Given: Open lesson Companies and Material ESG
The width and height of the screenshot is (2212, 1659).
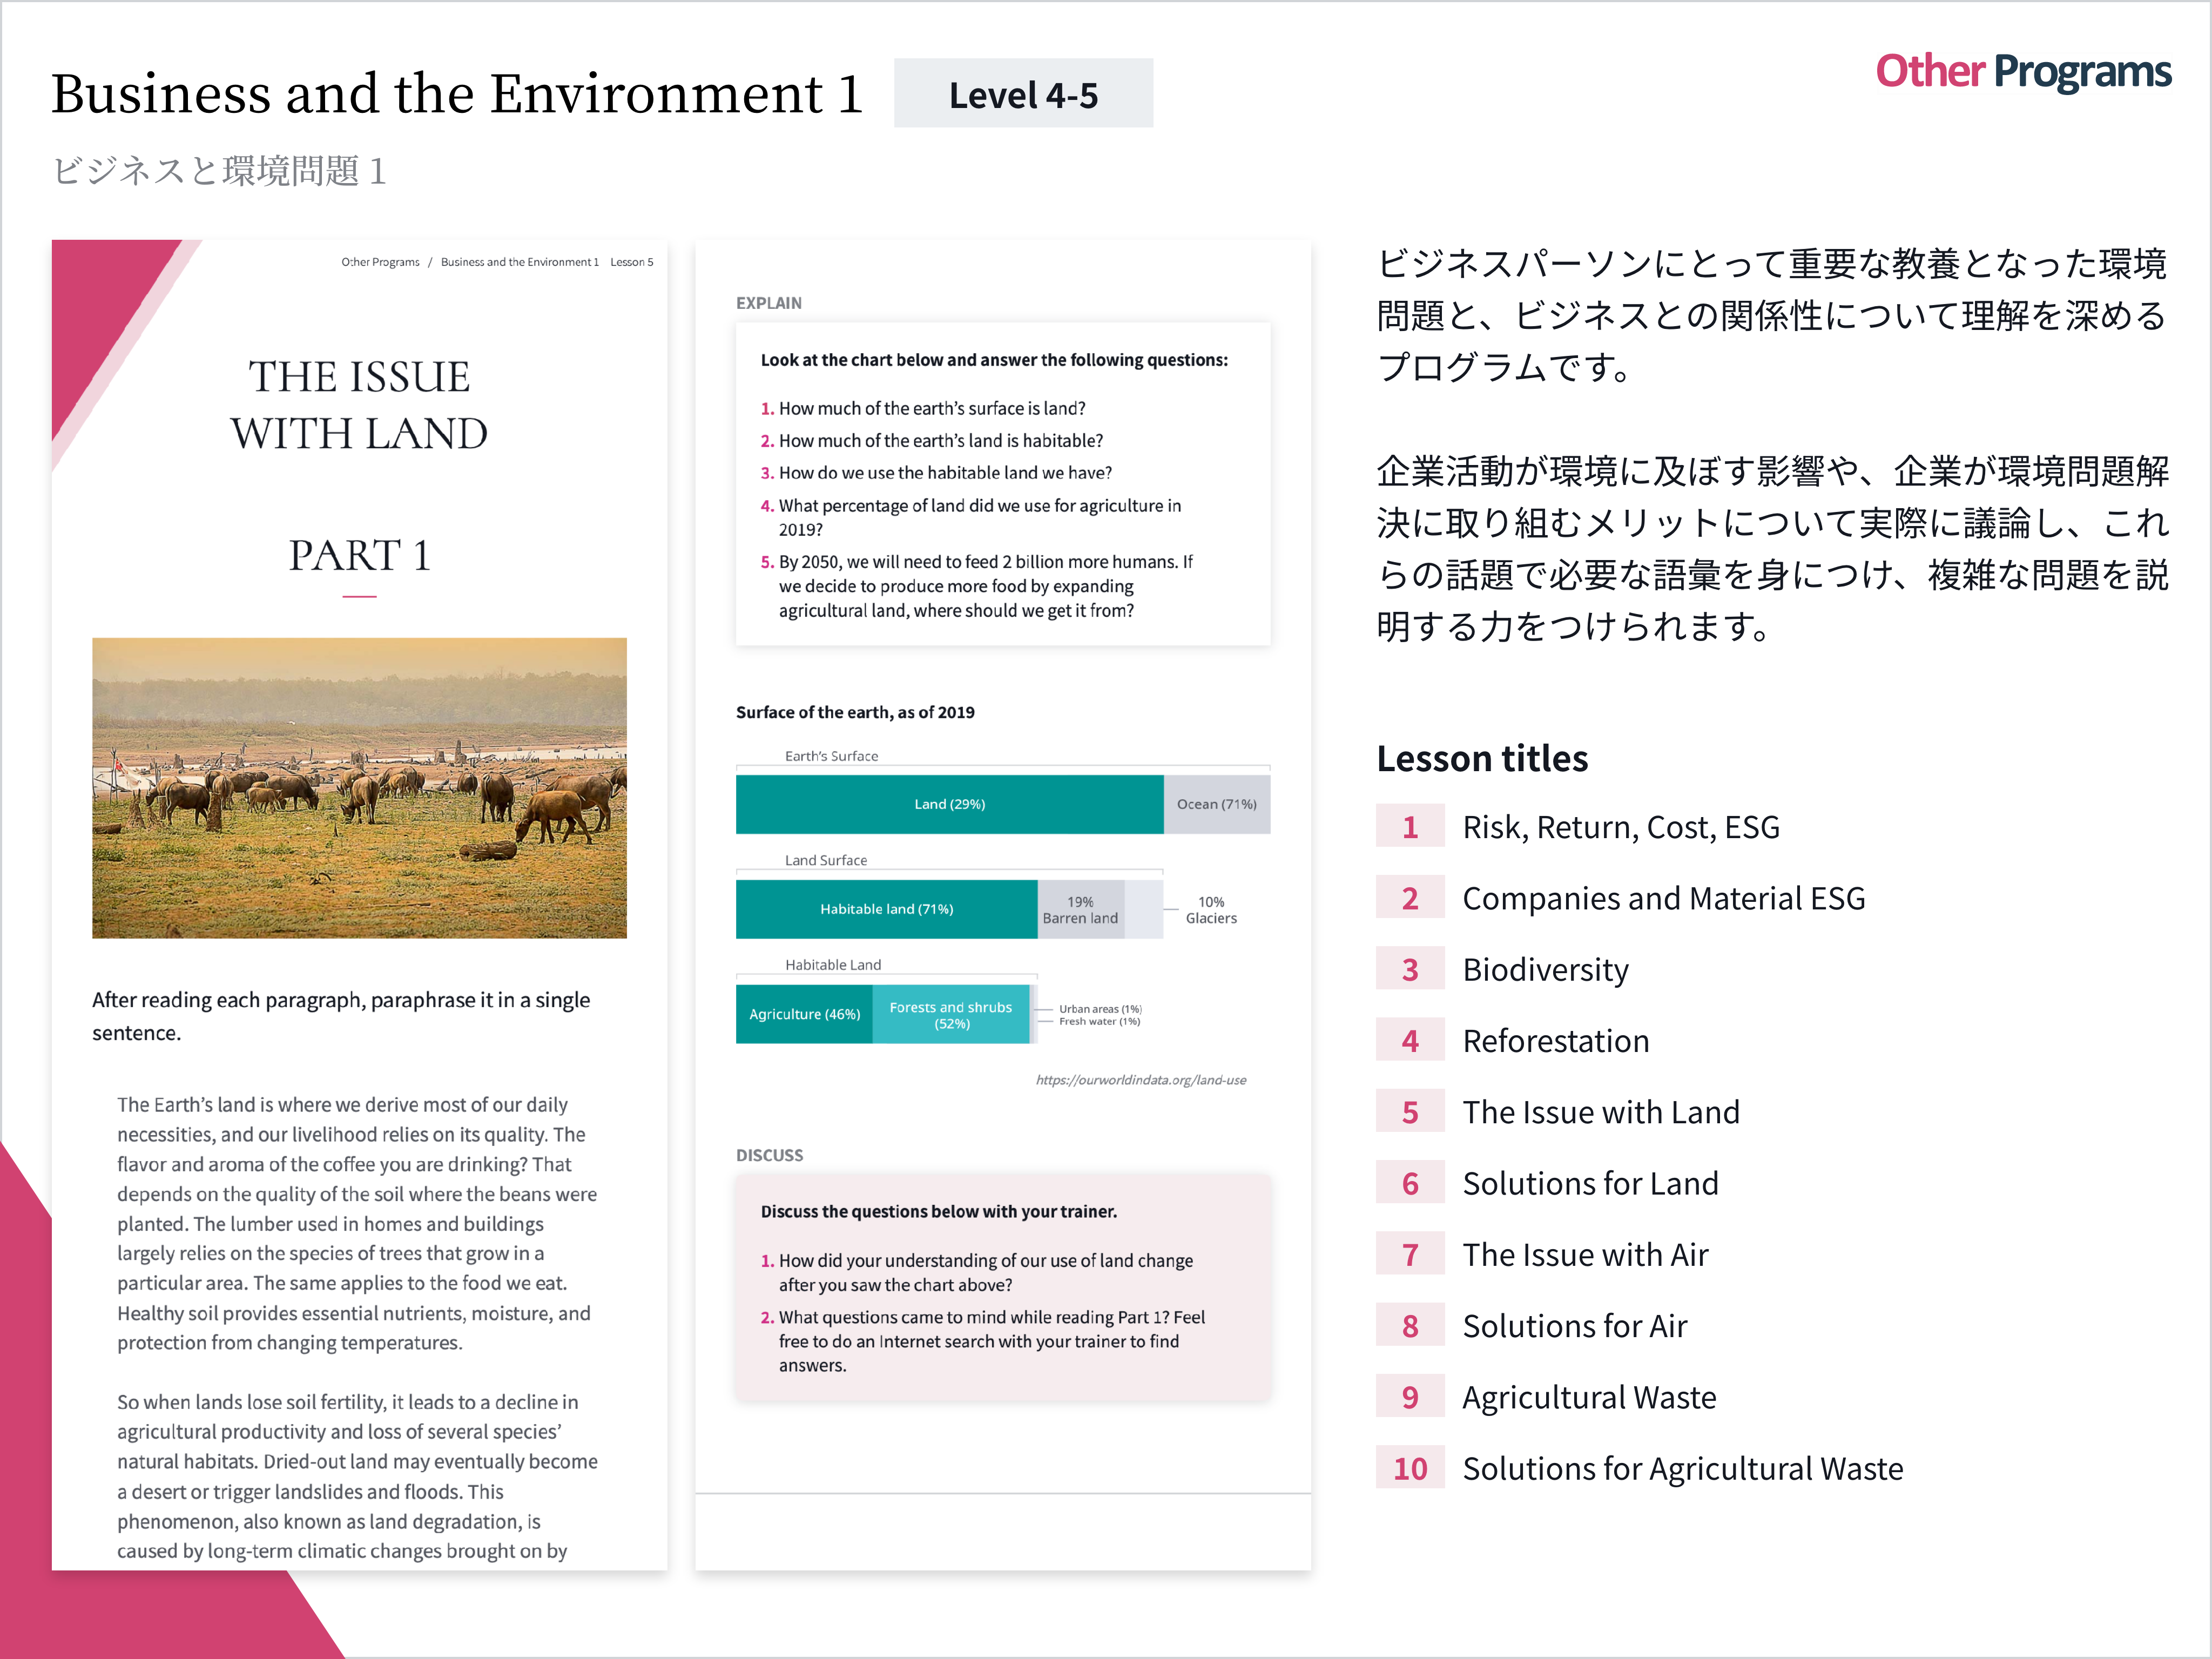Looking at the screenshot, I should pyautogui.click(x=1663, y=898).
